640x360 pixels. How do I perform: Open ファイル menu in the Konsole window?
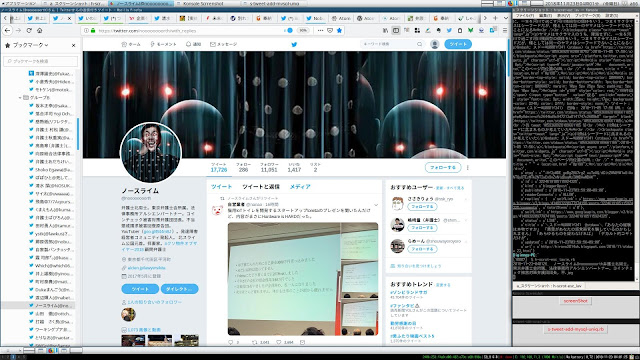[525, 15]
